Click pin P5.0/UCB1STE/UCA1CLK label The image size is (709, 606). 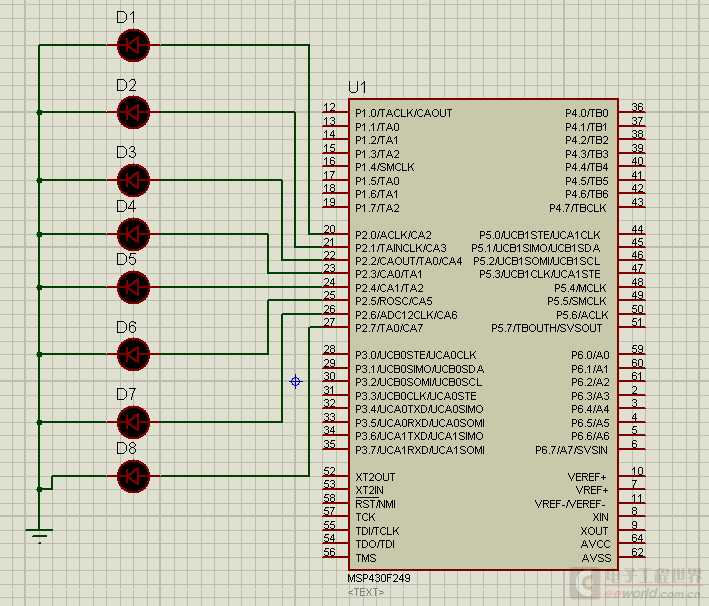pyautogui.click(x=540, y=235)
